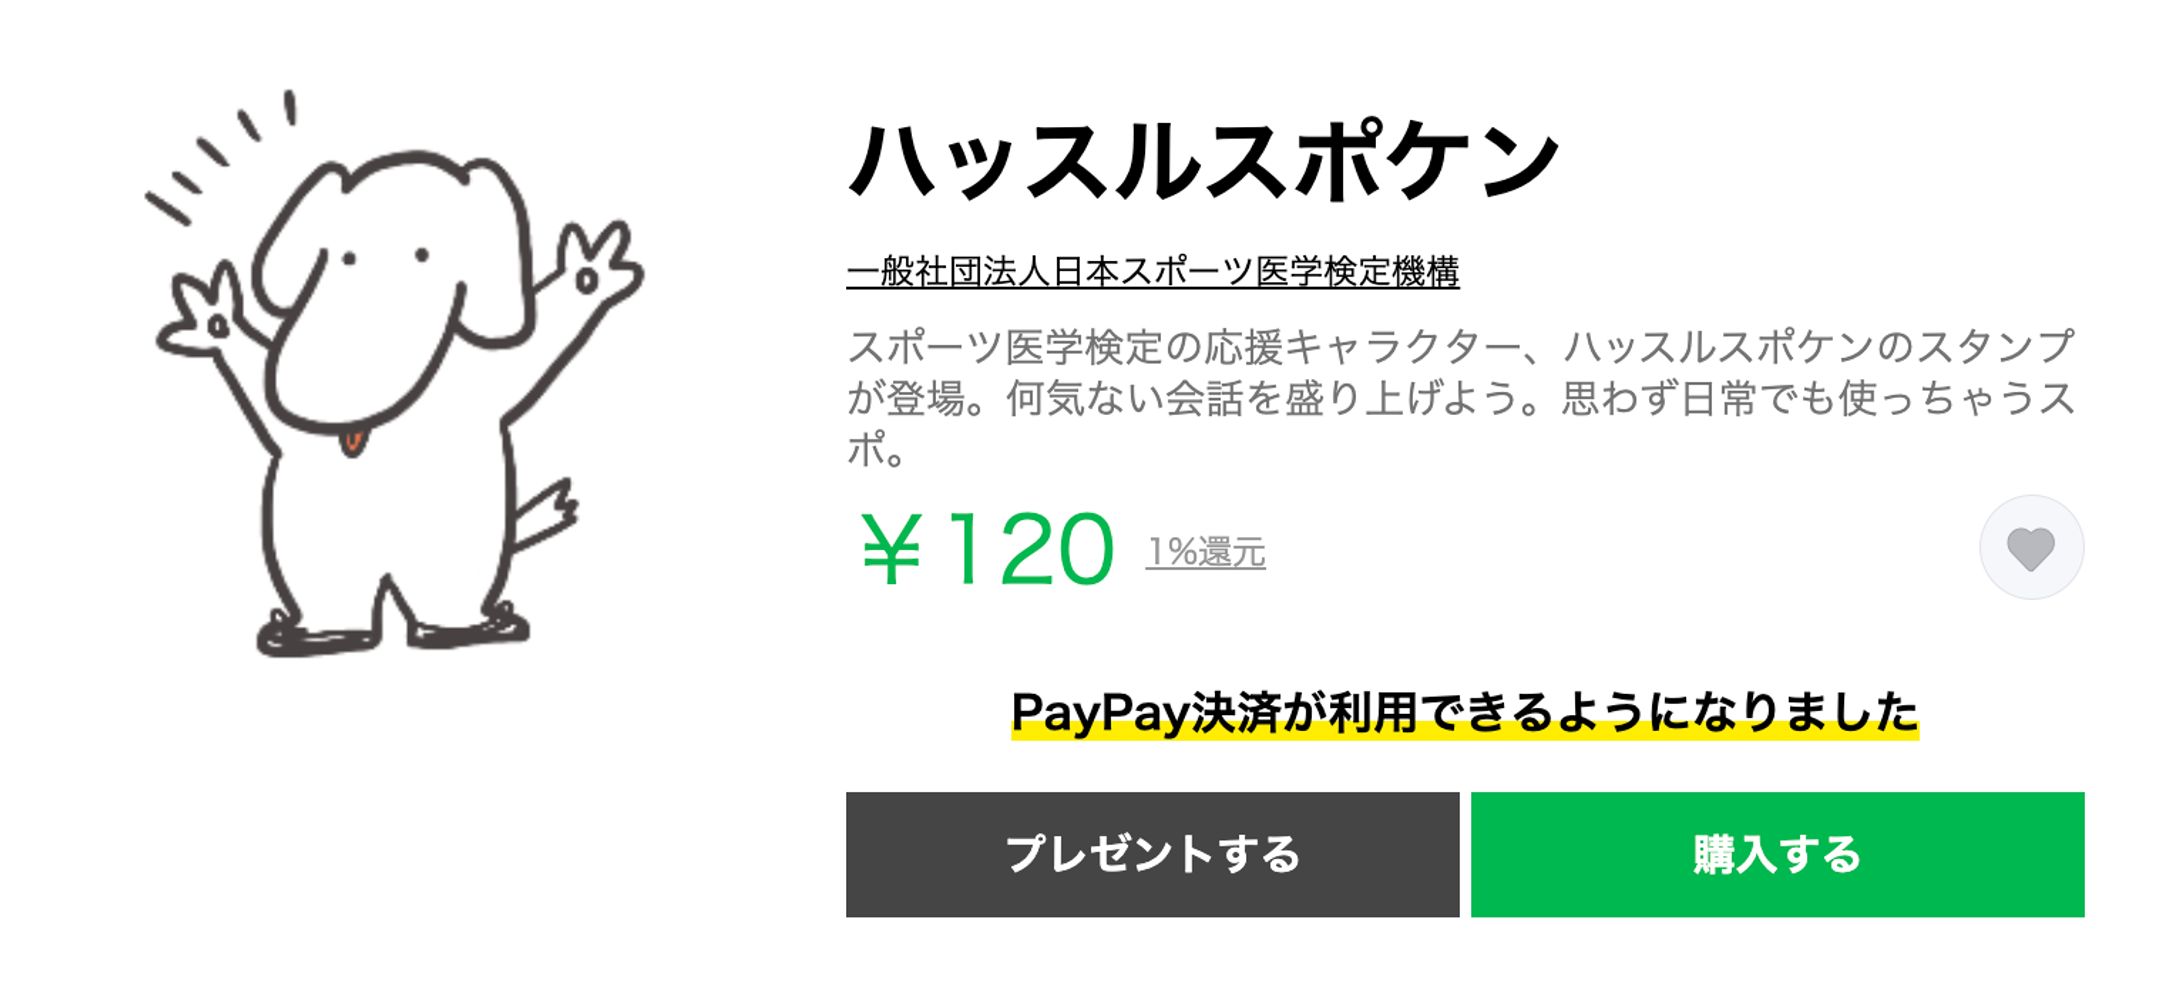Image resolution: width=2184 pixels, height=994 pixels.
Task: Click the dog's orange tongue
Action: tap(351, 441)
